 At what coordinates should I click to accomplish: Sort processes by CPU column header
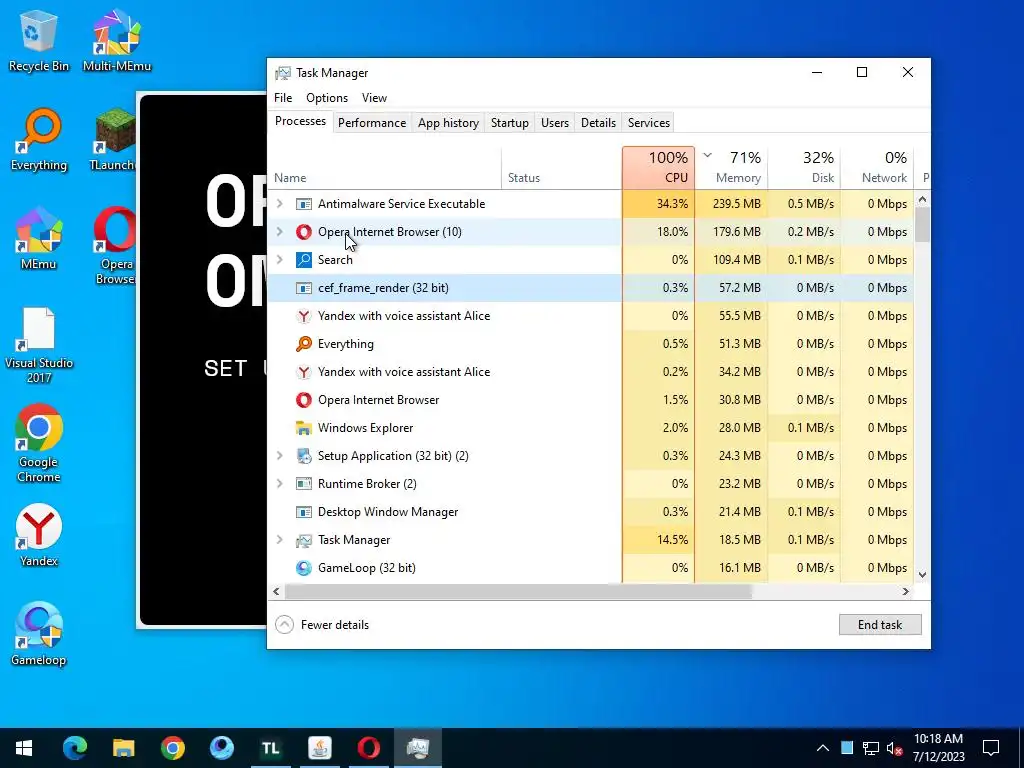point(658,168)
